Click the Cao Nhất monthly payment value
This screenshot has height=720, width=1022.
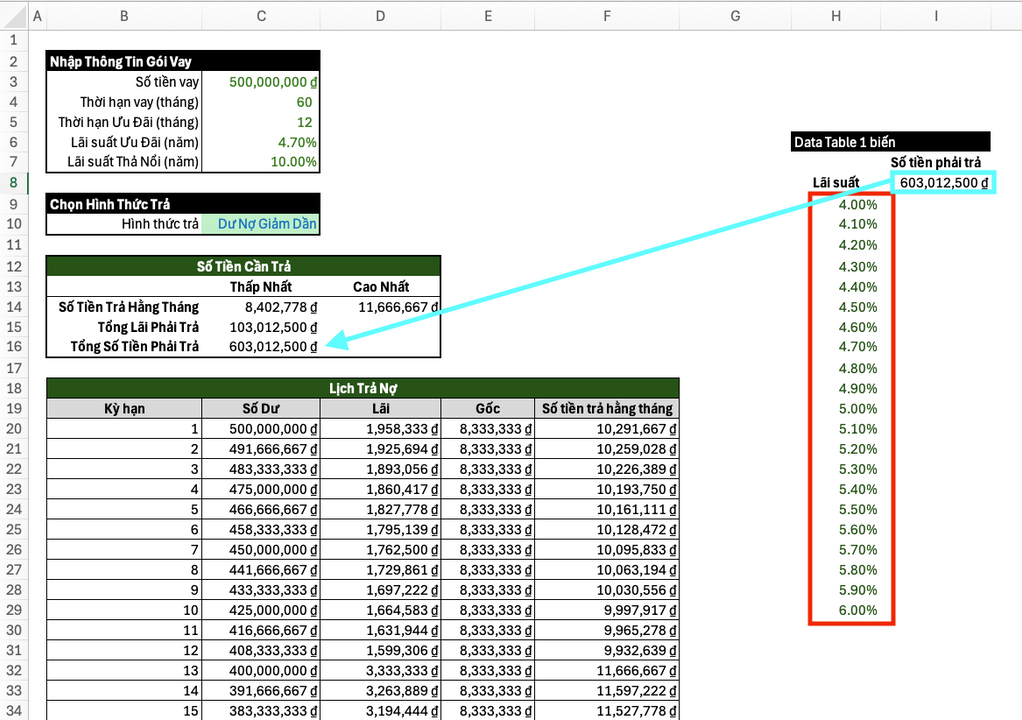[381, 307]
